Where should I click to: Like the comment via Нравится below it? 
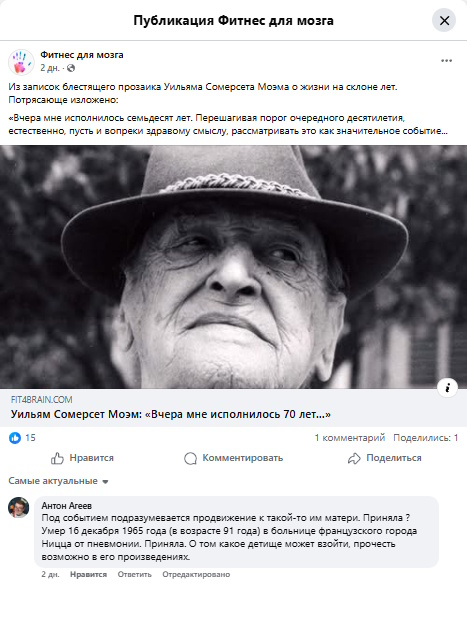[x=88, y=574]
